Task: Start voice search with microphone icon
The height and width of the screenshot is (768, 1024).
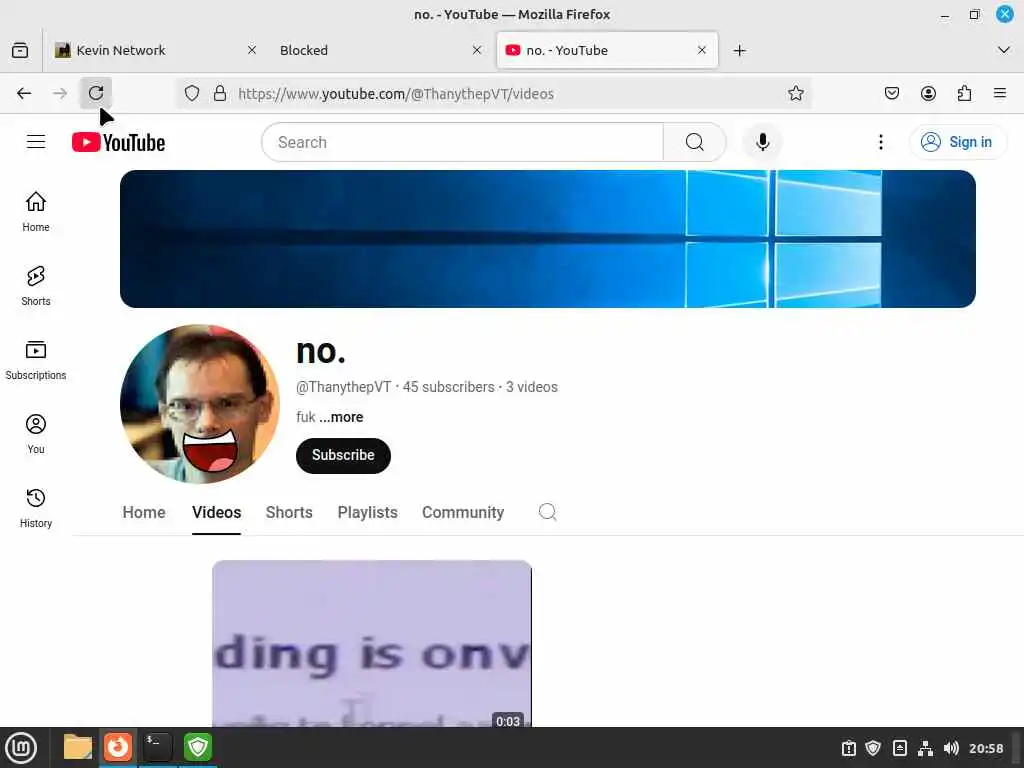Action: point(762,142)
